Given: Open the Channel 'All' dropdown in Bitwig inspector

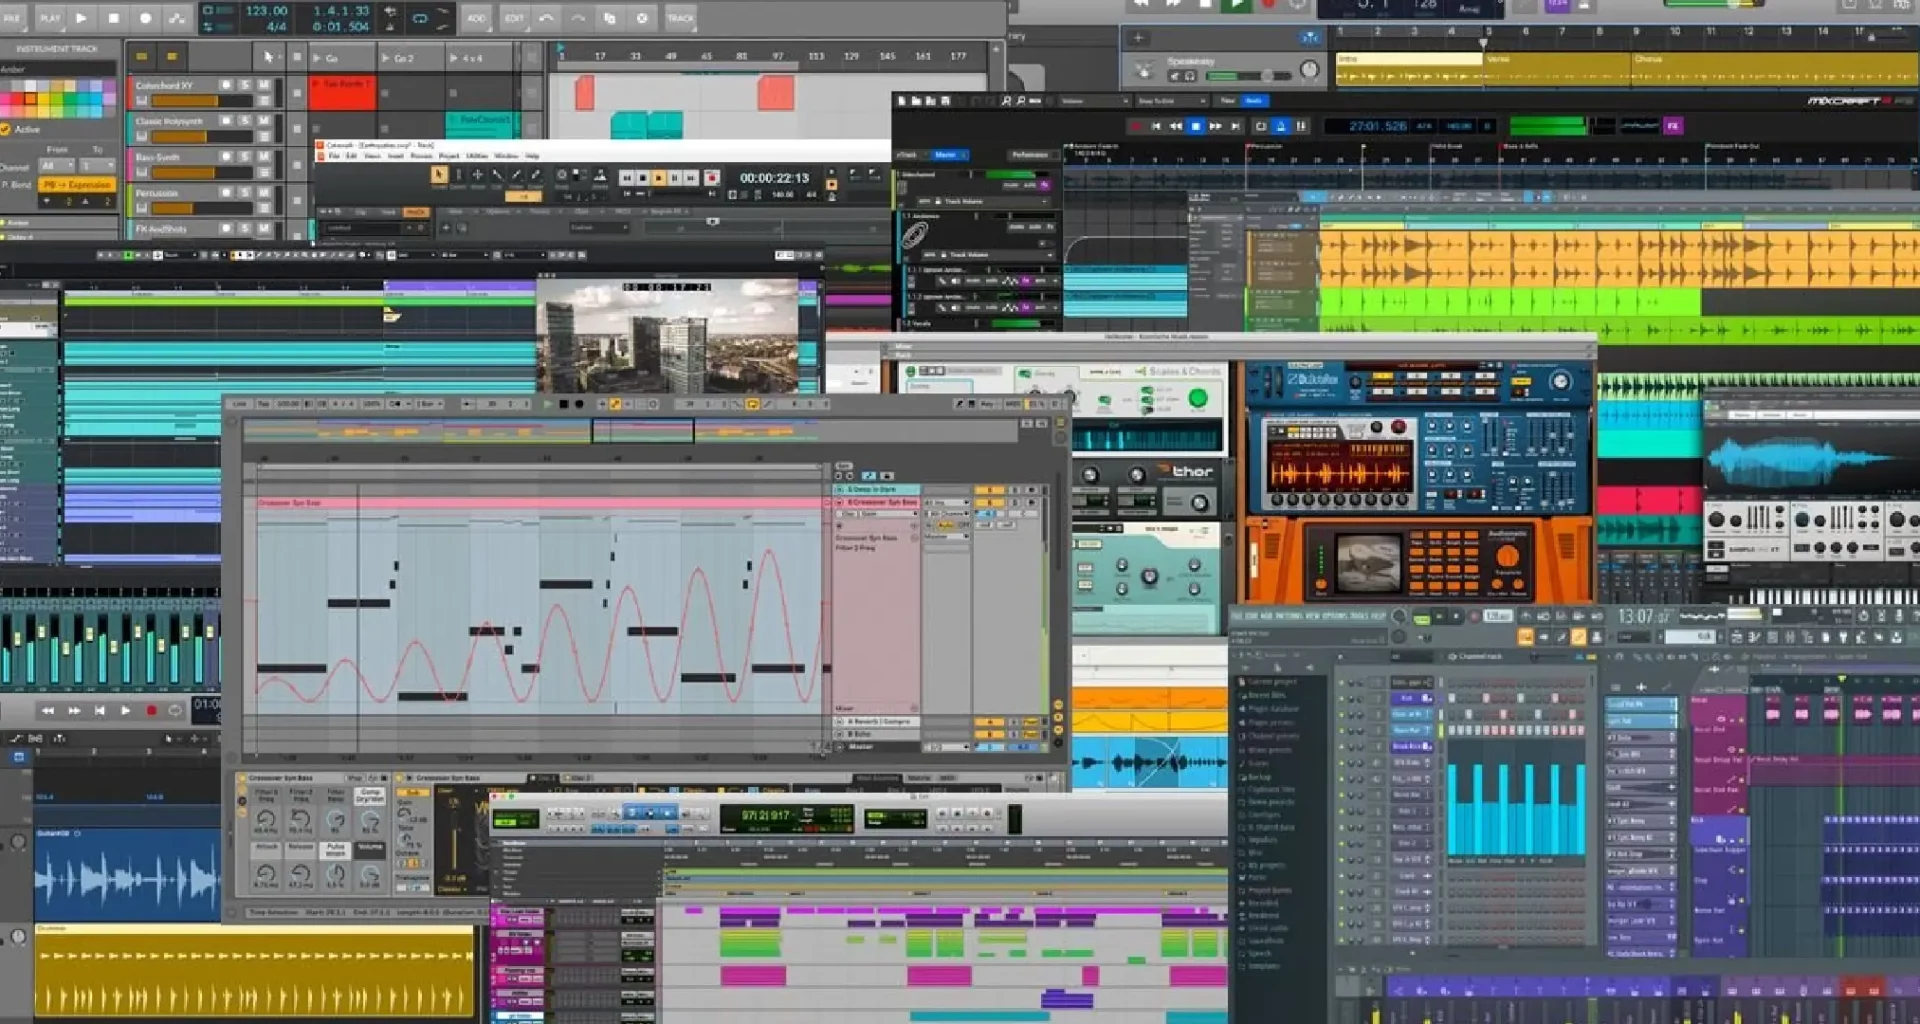Looking at the screenshot, I should point(57,166).
